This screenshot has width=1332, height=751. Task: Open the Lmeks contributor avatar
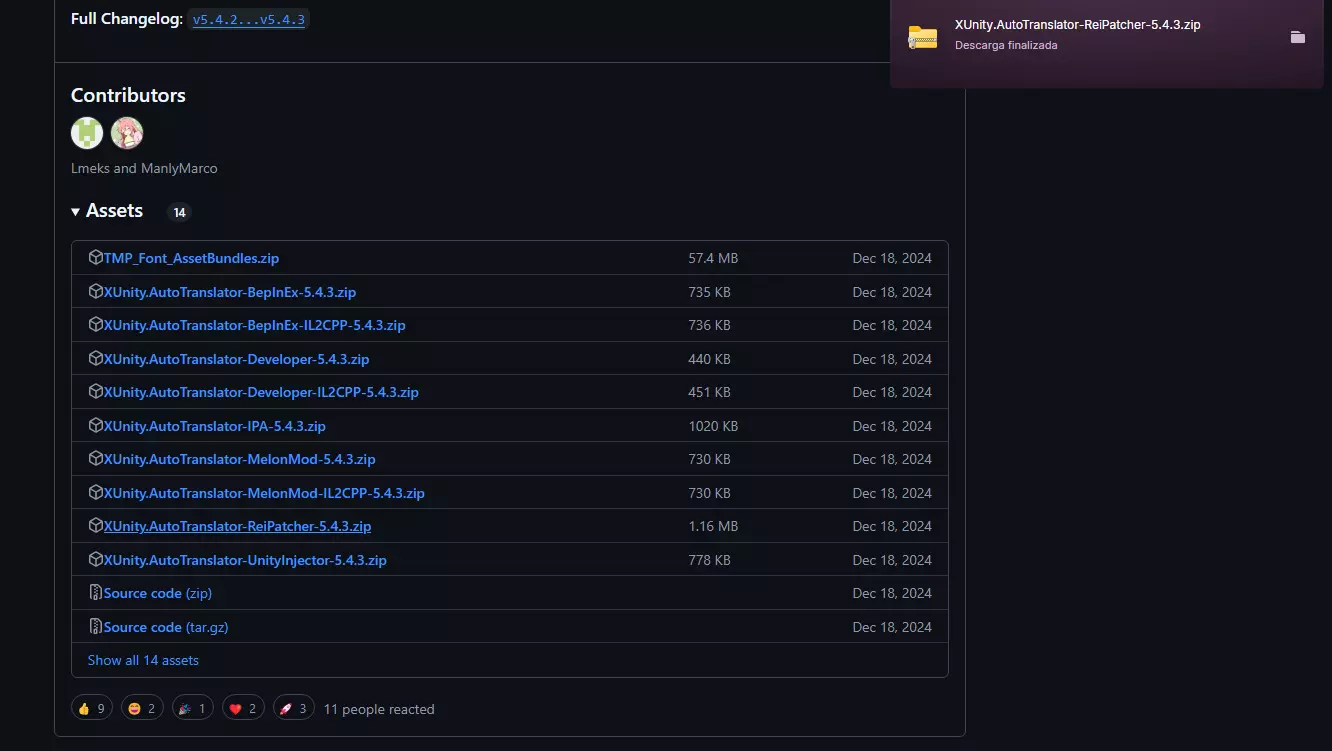click(x=87, y=133)
